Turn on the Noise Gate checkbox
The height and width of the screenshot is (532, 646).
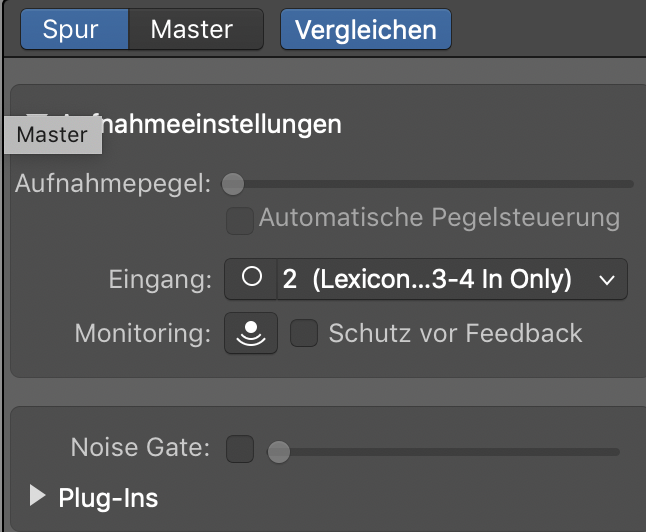point(240,450)
